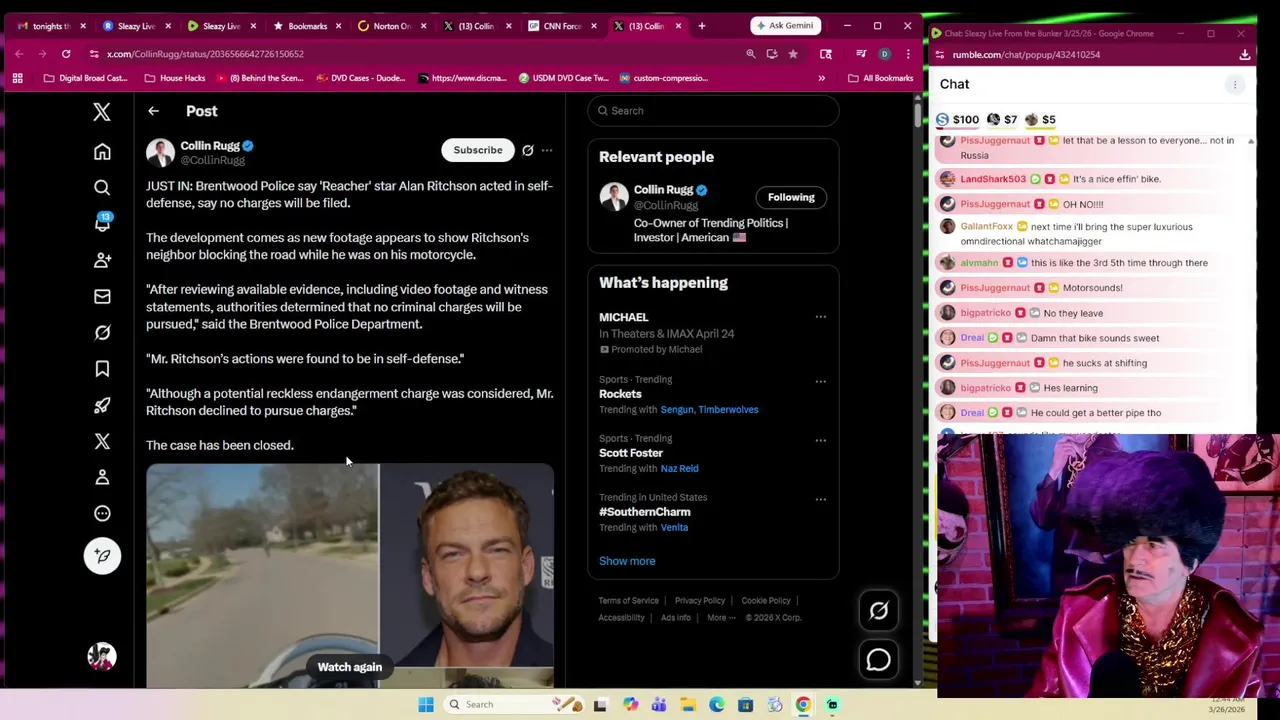
Task: Open the X home feed icon
Action: click(102, 151)
